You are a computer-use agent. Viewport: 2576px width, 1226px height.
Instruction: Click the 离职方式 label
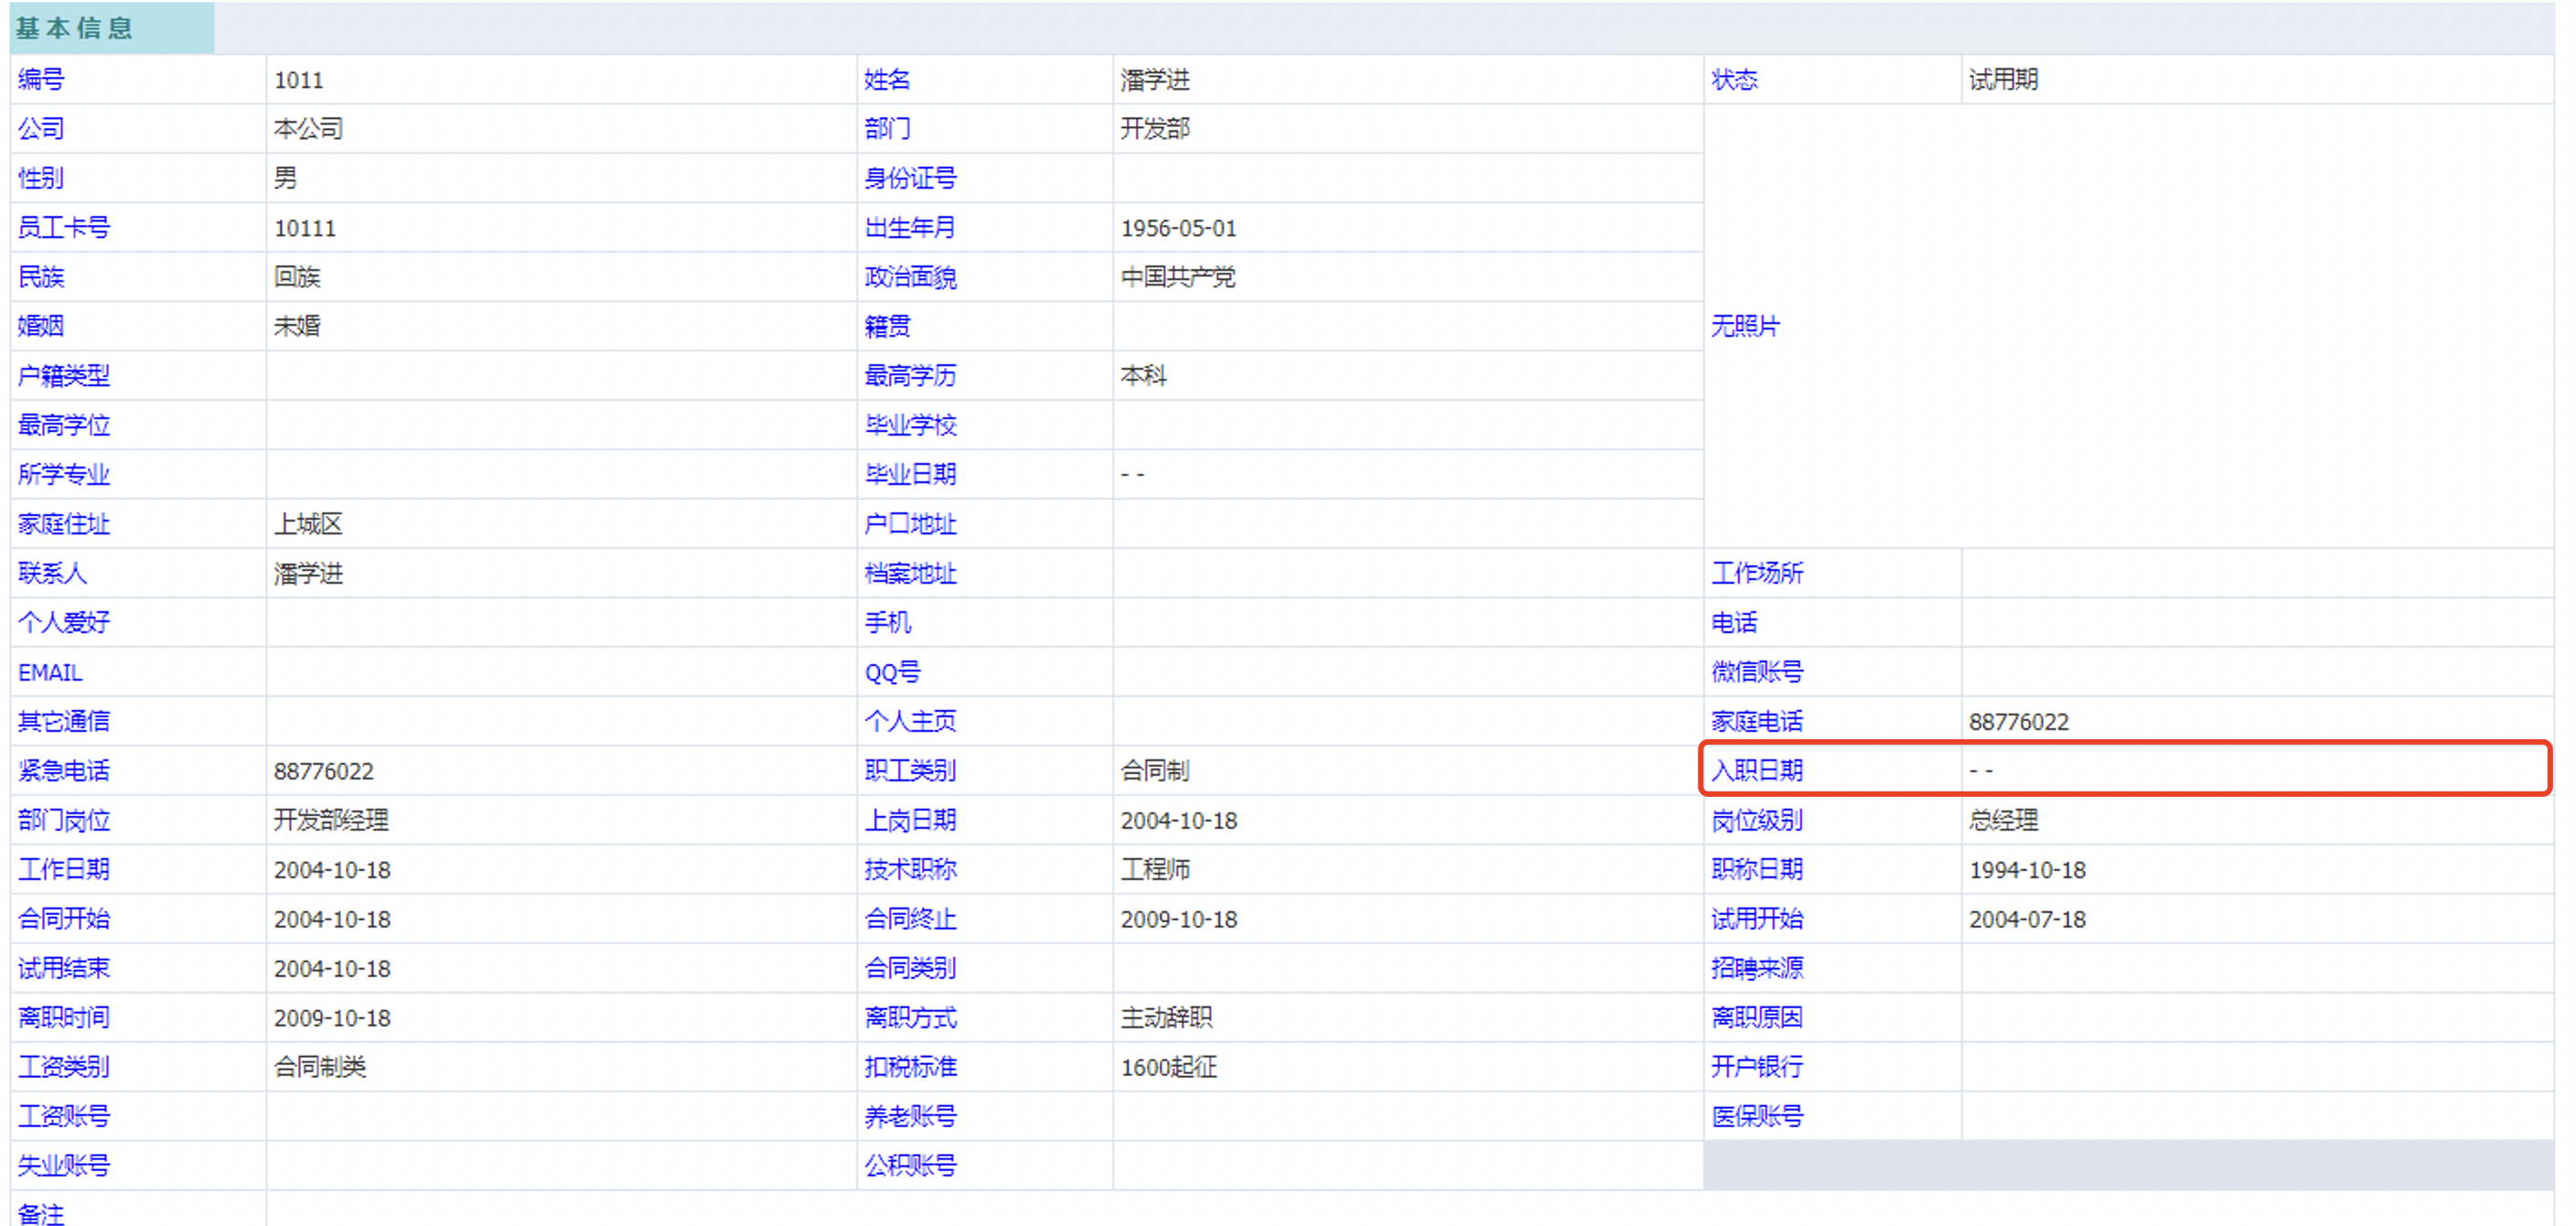909,1017
